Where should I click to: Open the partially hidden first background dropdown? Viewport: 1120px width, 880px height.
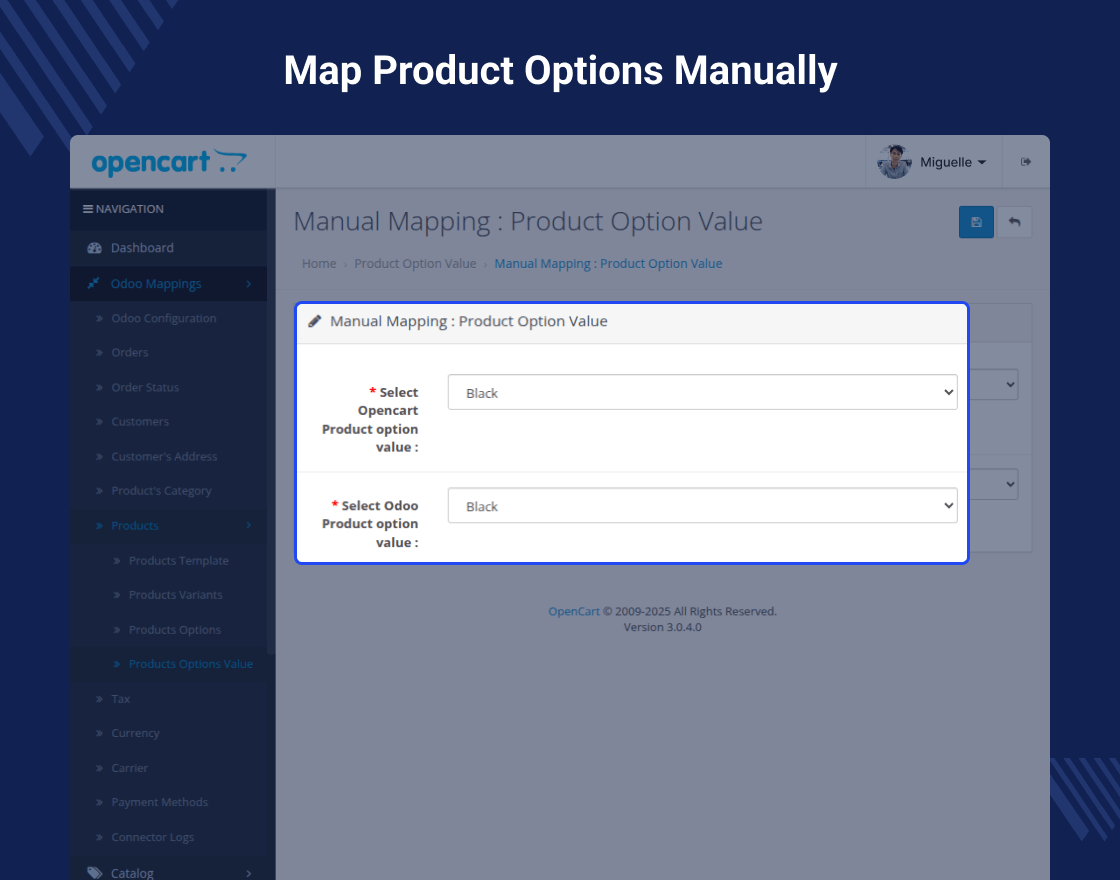coord(994,384)
